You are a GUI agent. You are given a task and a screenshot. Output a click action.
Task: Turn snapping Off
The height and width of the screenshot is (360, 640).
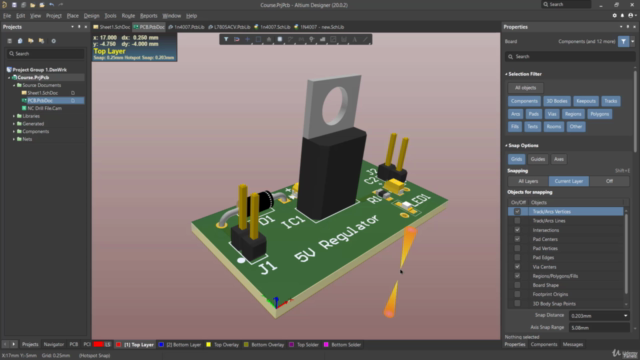point(609,181)
